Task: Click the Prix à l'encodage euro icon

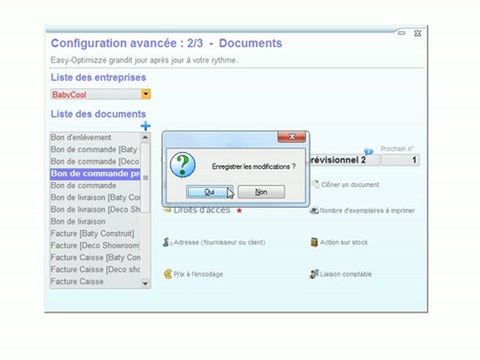Action: tap(168, 274)
